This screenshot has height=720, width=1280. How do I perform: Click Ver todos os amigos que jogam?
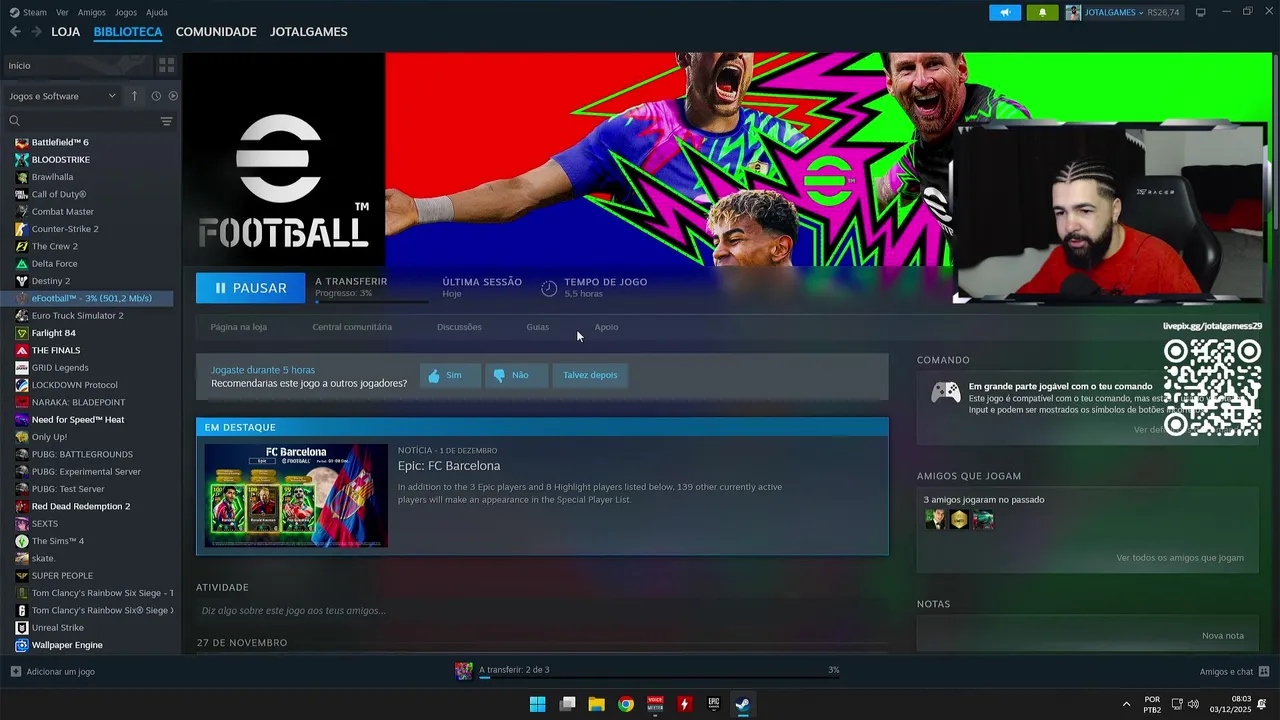tap(1180, 558)
